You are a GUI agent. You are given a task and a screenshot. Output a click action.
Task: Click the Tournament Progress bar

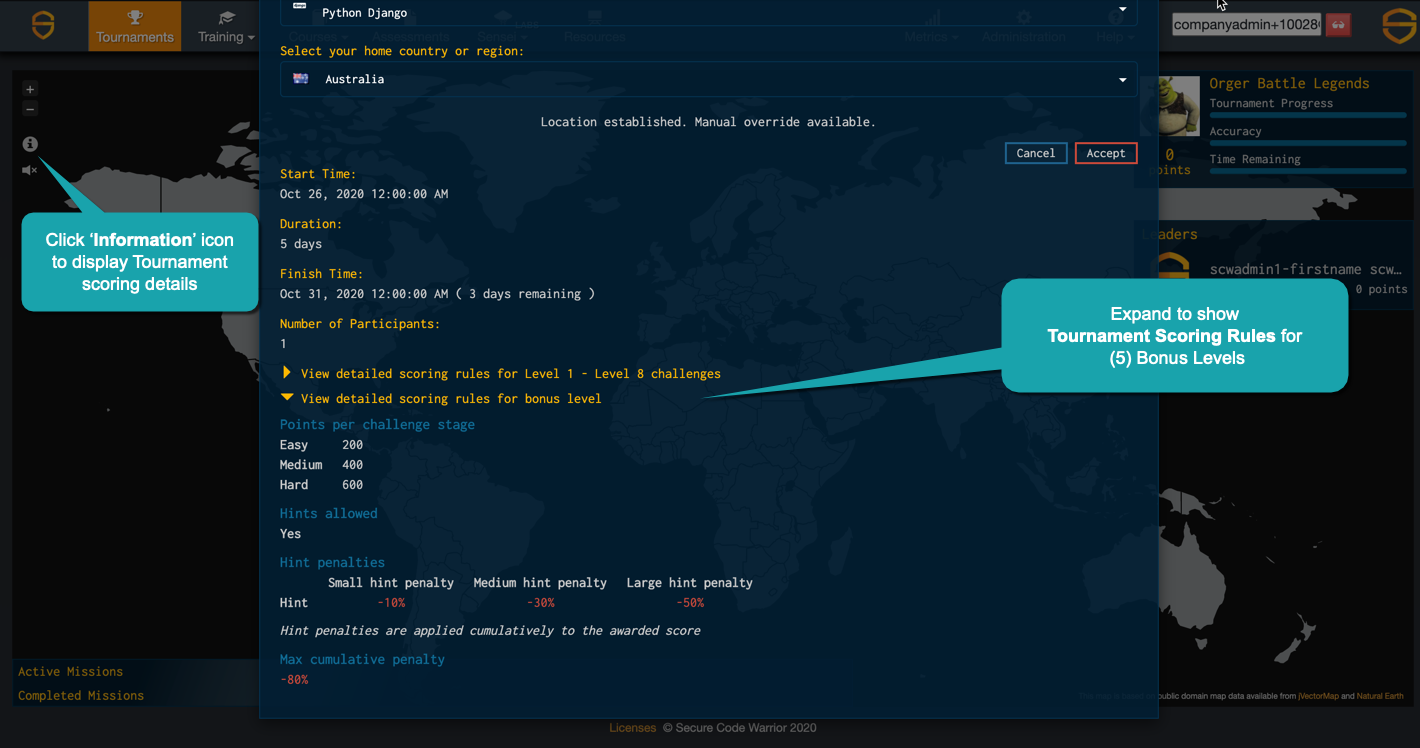click(1308, 115)
